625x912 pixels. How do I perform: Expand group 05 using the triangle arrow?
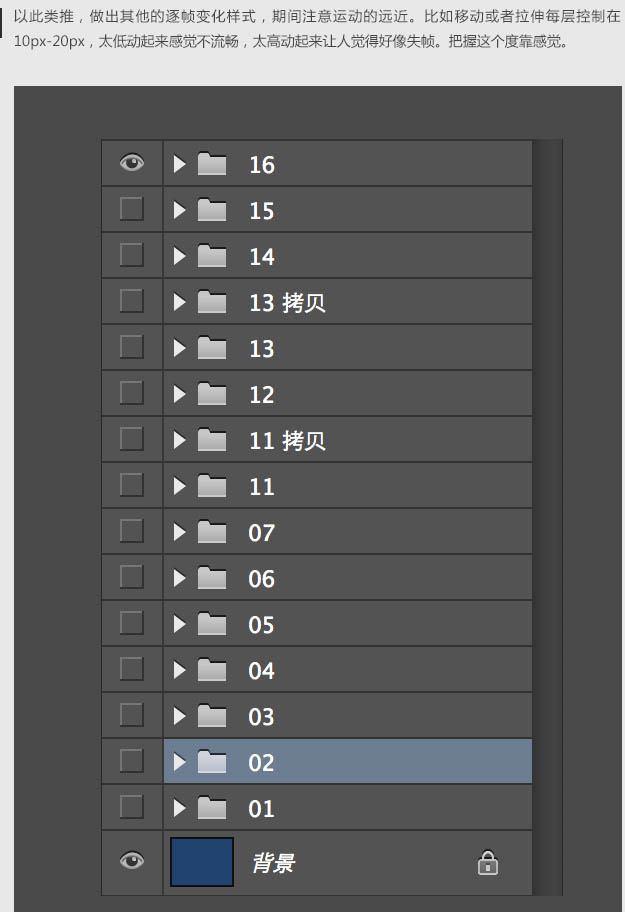click(180, 624)
